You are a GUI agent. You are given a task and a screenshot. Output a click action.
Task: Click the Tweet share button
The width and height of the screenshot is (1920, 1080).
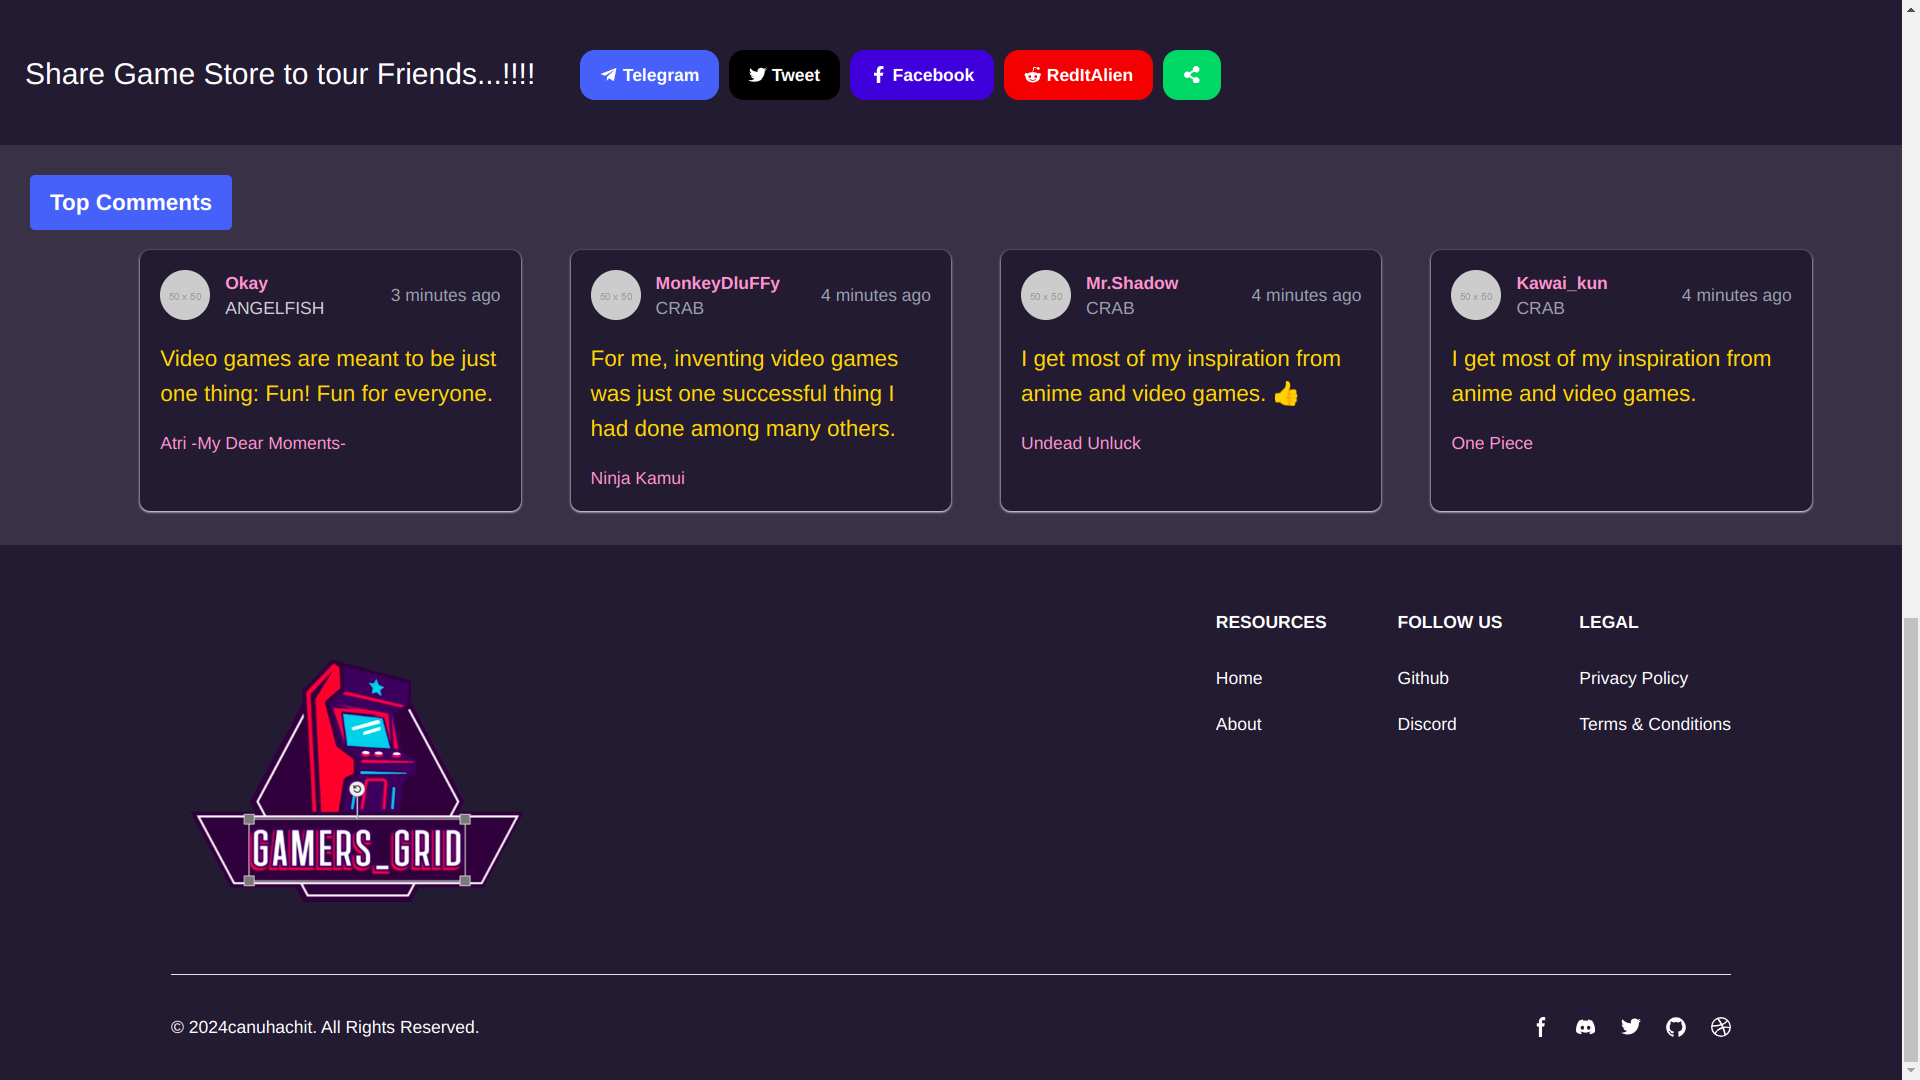click(x=784, y=75)
